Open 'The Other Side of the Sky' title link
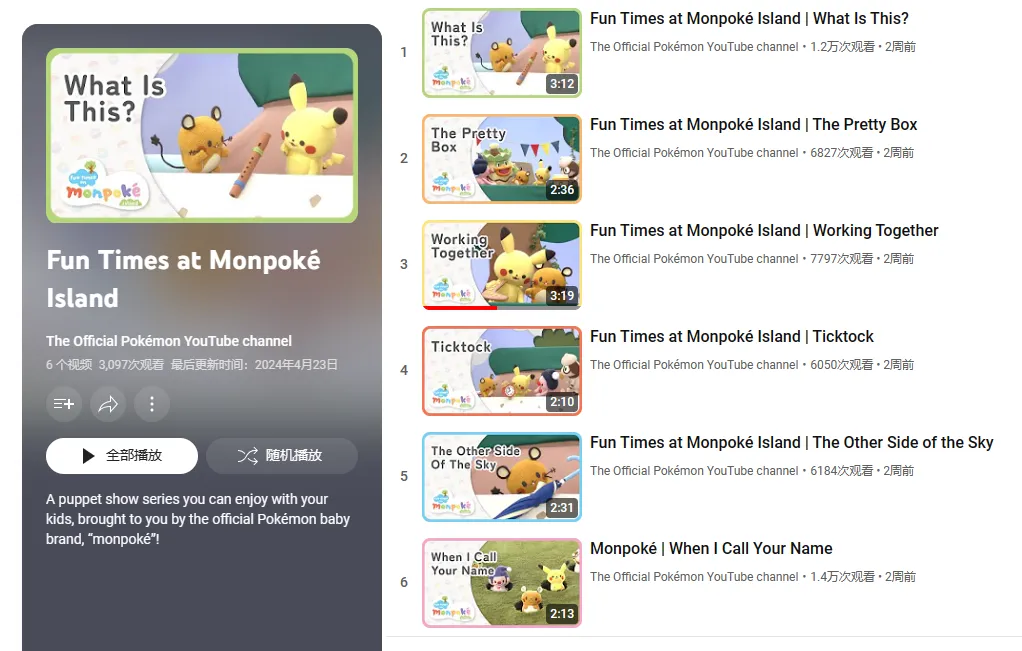Image resolution: width=1022 pixels, height=651 pixels. (791, 442)
